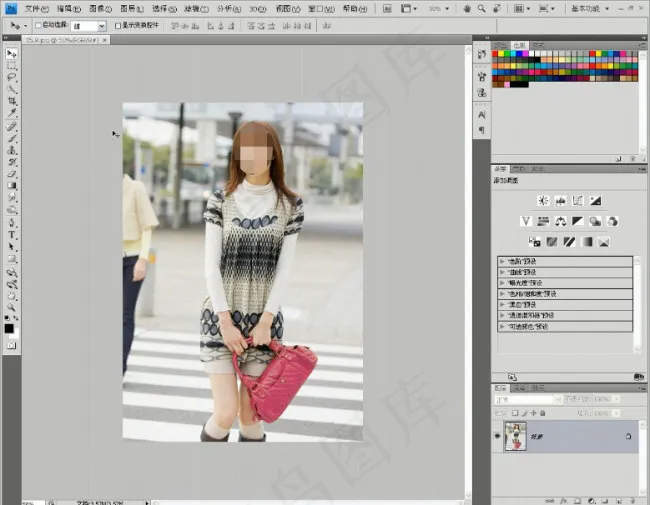Open the 帮助 (Help) menu
This screenshot has width=650, height=505.
tap(355, 9)
